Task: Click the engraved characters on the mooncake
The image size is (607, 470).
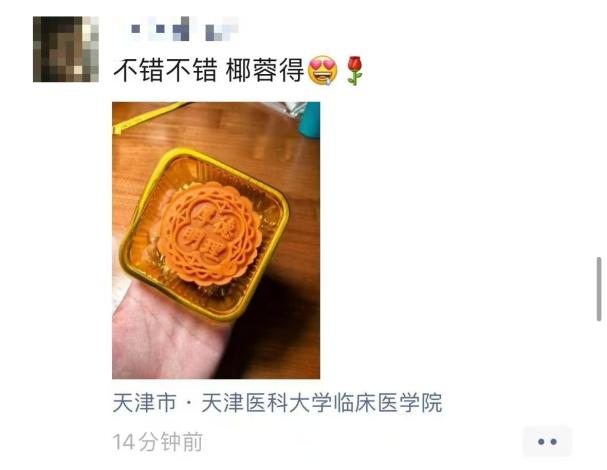Action: tap(209, 234)
